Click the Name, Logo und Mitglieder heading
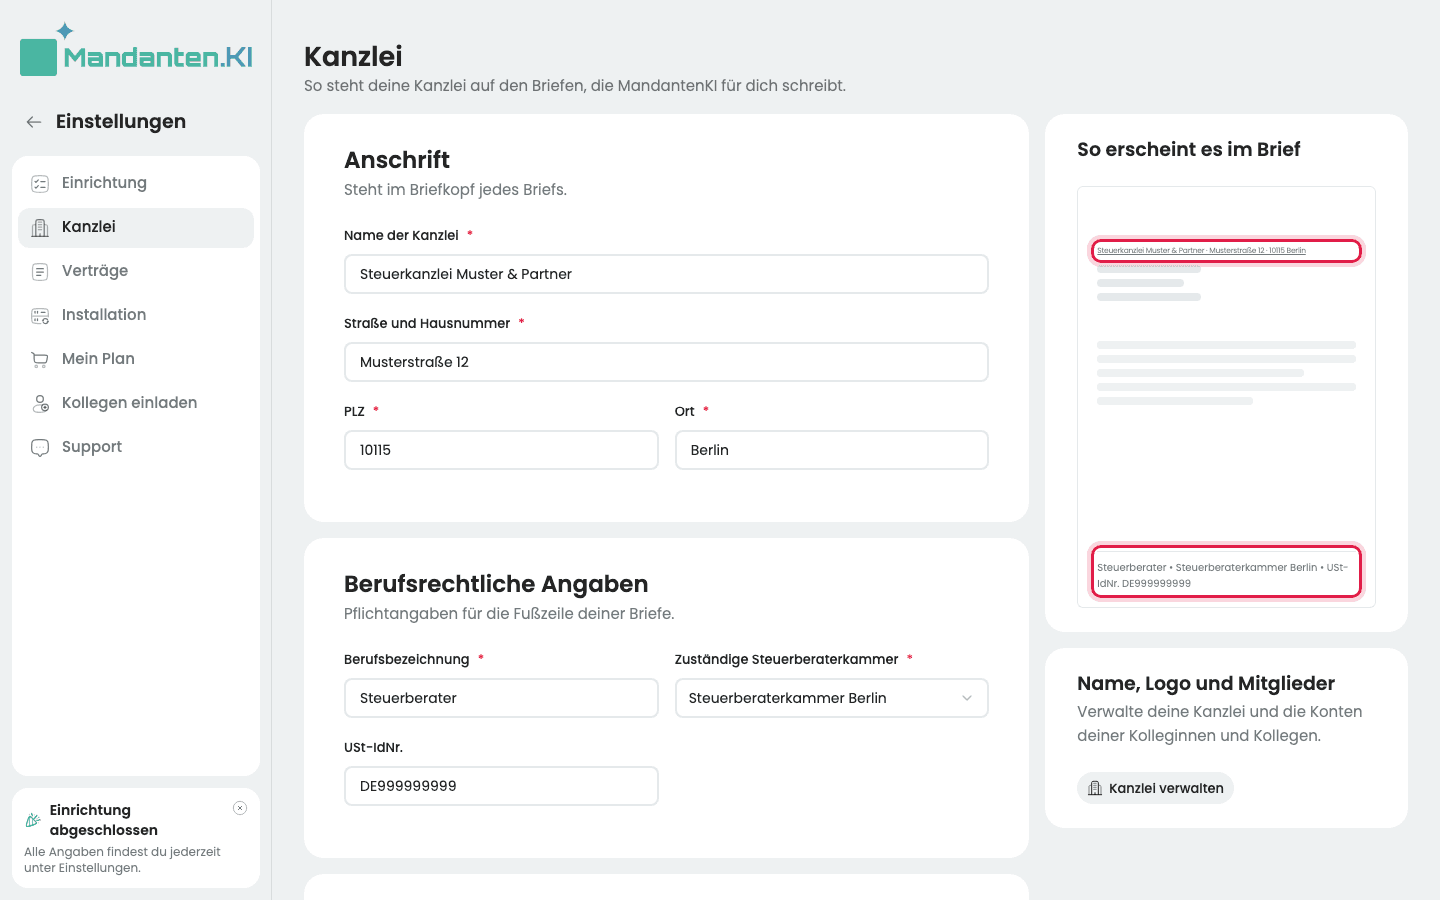 coord(1206,684)
